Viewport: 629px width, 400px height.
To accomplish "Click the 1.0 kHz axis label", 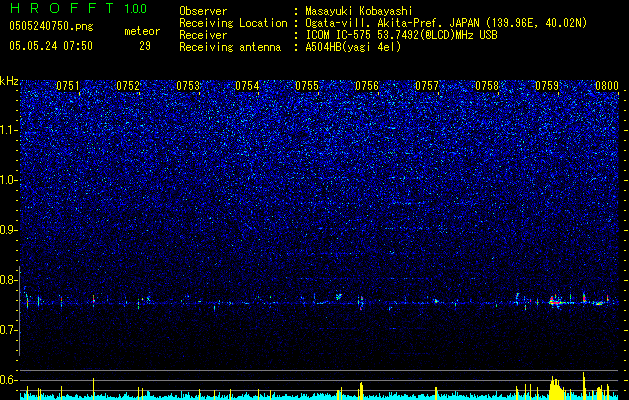I will (9, 180).
